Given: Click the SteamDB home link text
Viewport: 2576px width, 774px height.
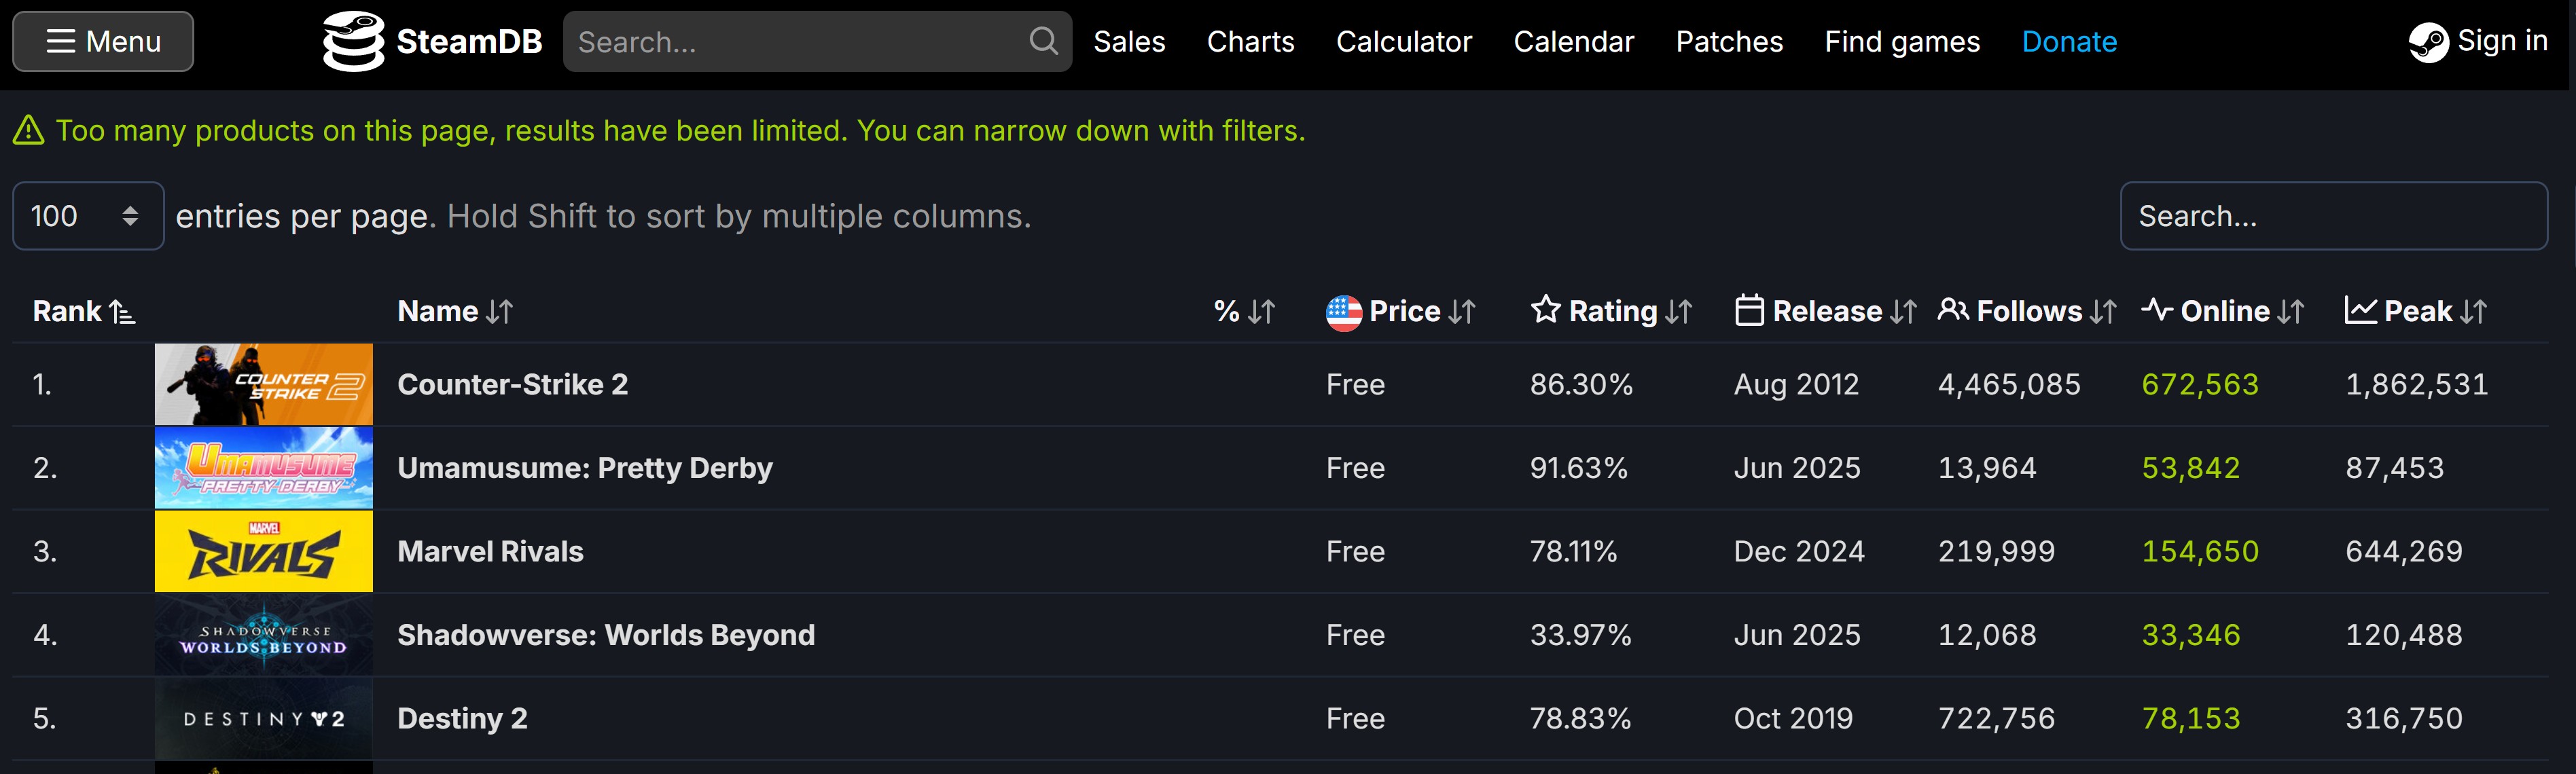Looking at the screenshot, I should tap(469, 42).
